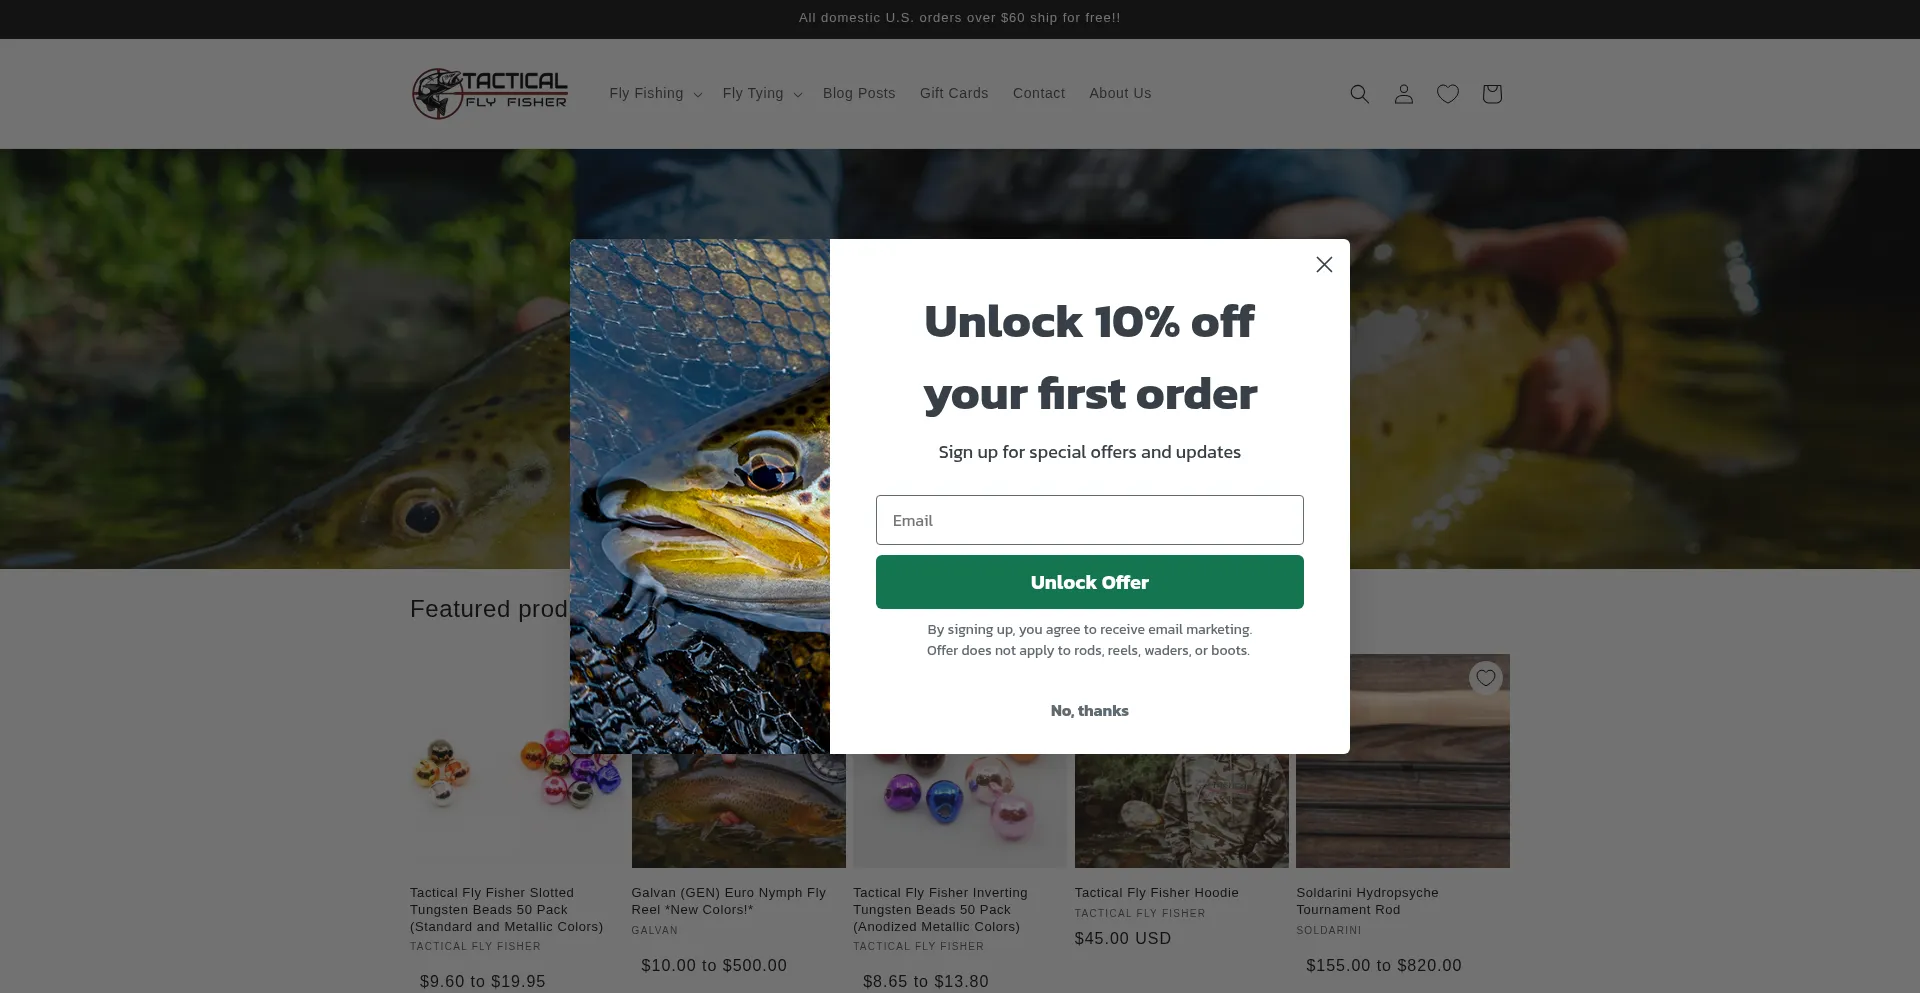Open the shopping cart icon
The height and width of the screenshot is (993, 1920).
[1491, 94]
